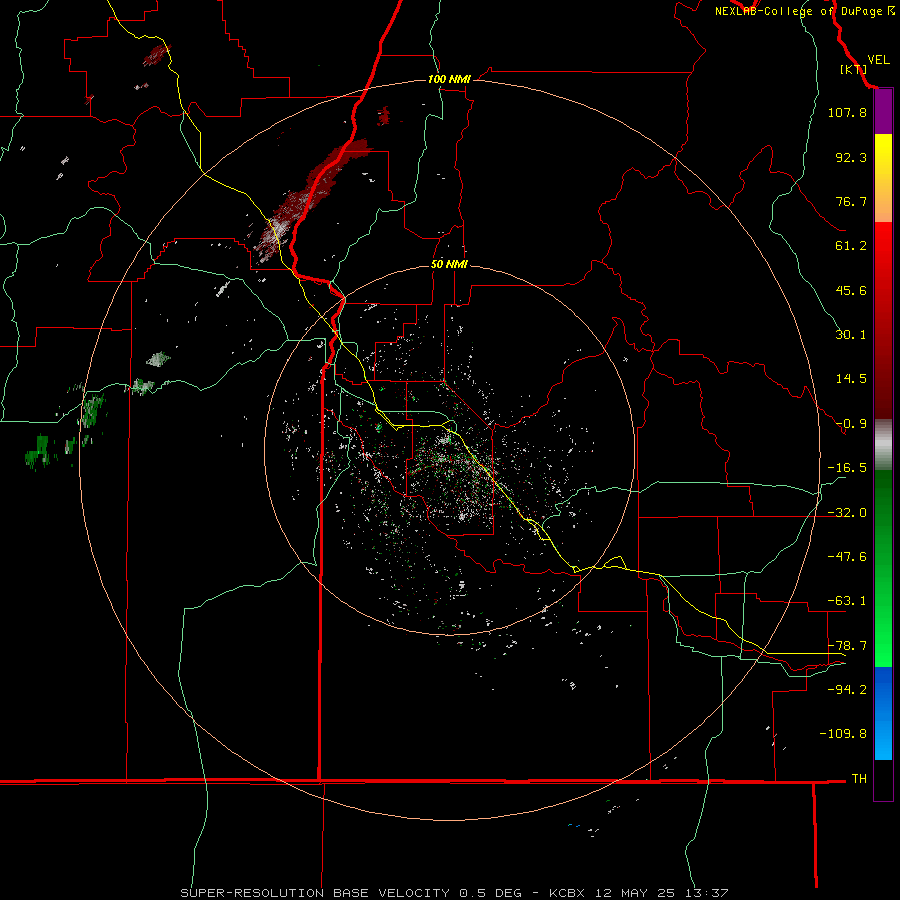
Task: Click the 30.1 velocity scale value
Action: pos(851,335)
